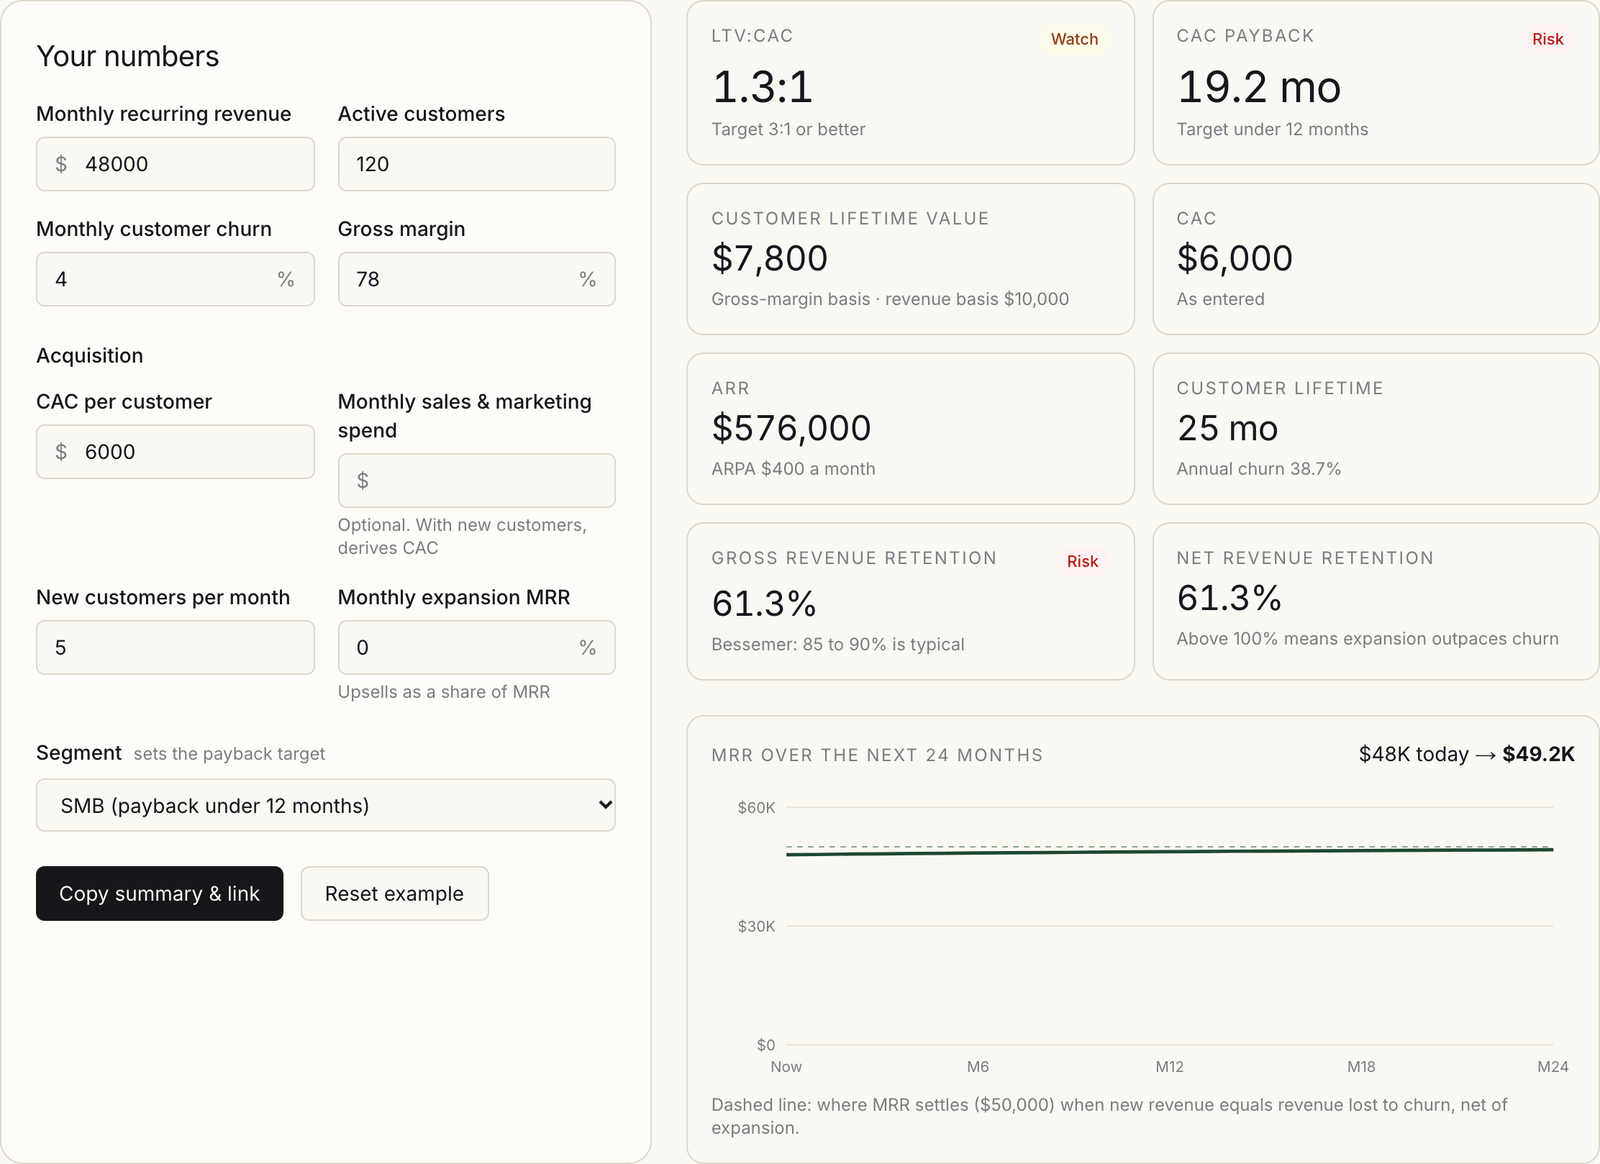Click the $576,000 ARR figure
This screenshot has width=1600, height=1164.
791,428
